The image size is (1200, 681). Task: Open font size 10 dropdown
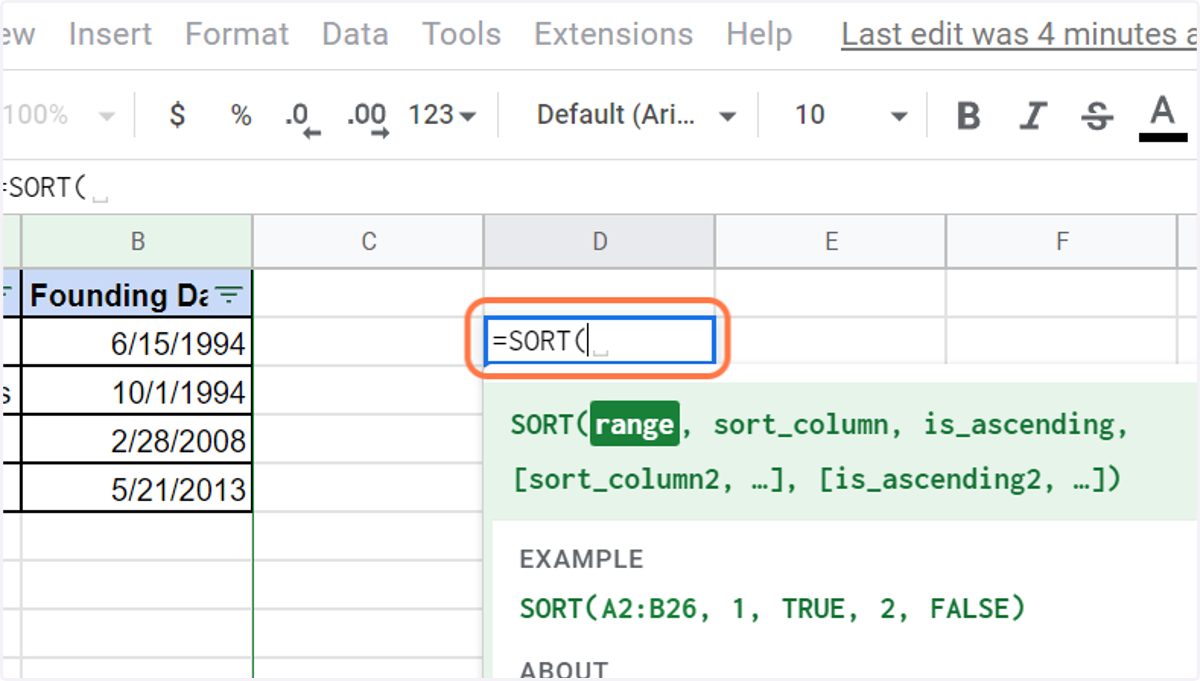point(851,115)
